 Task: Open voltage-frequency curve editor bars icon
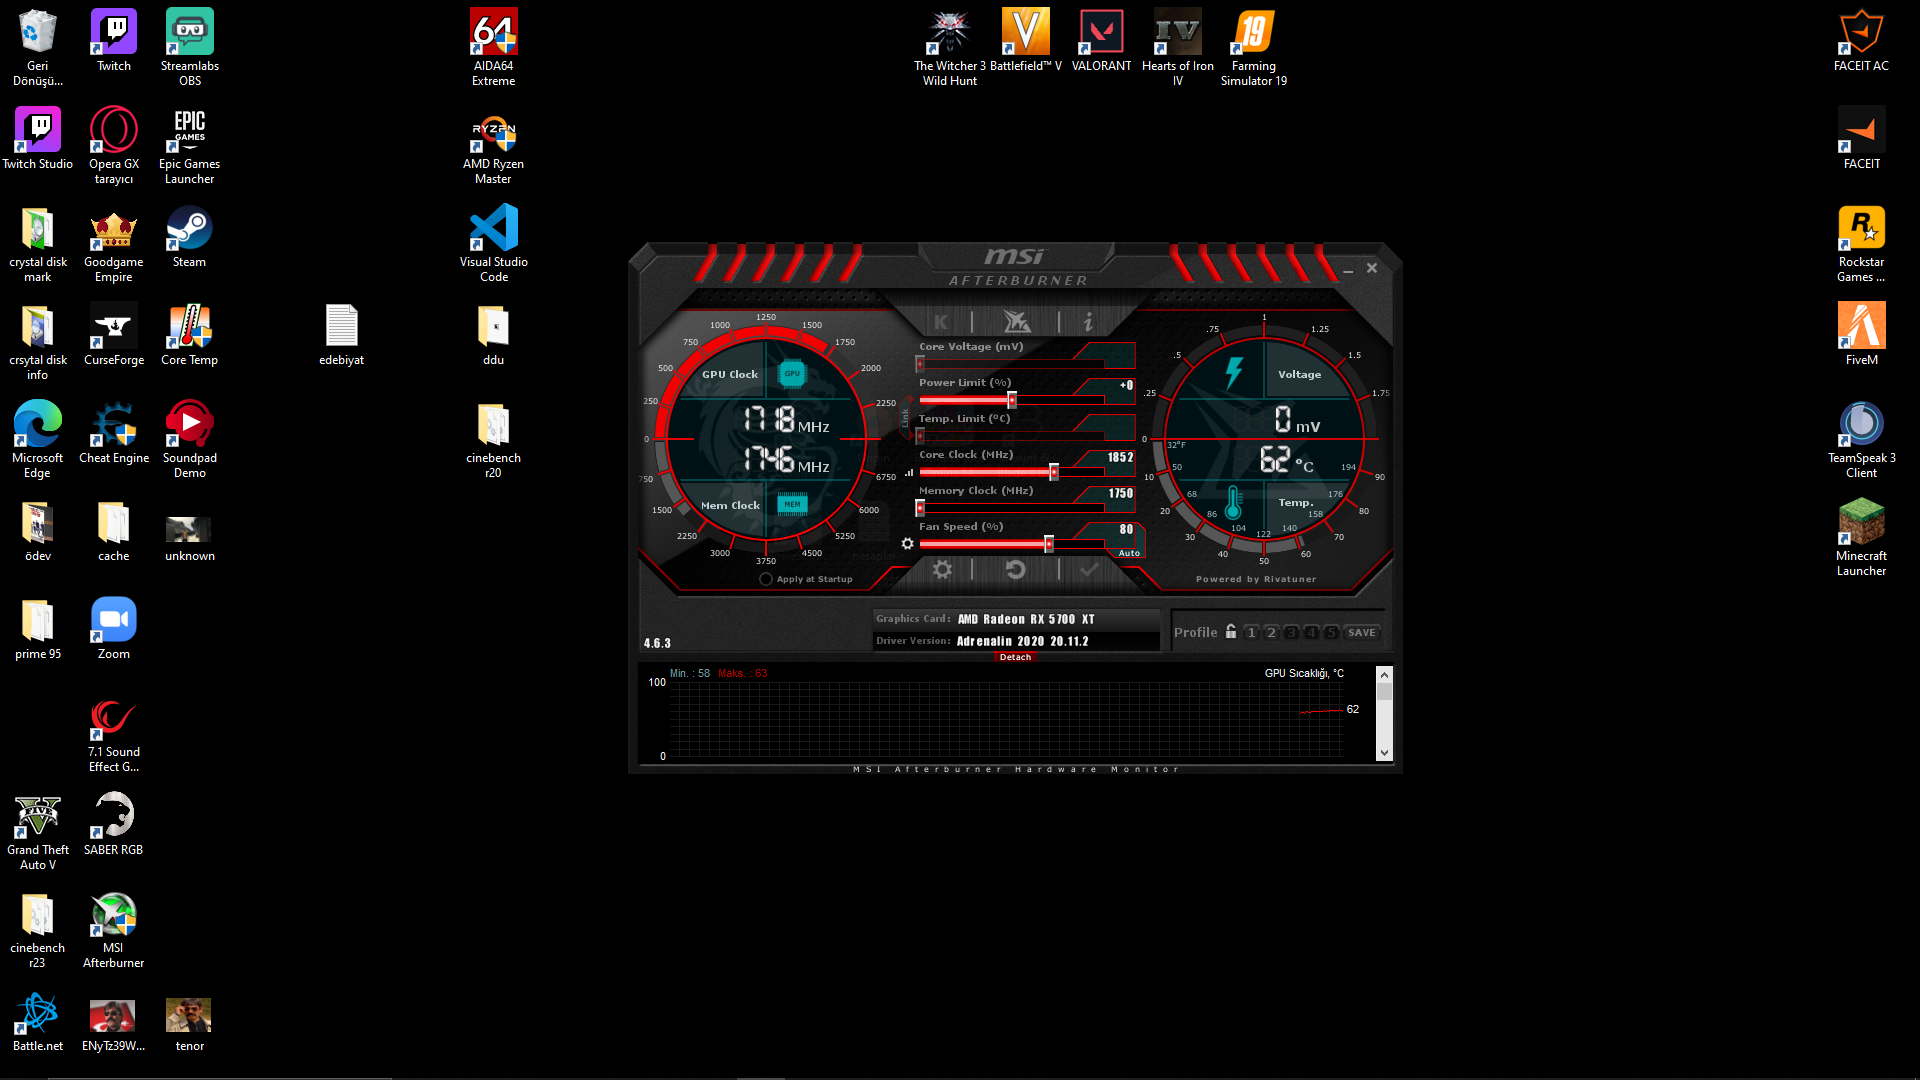pyautogui.click(x=909, y=472)
